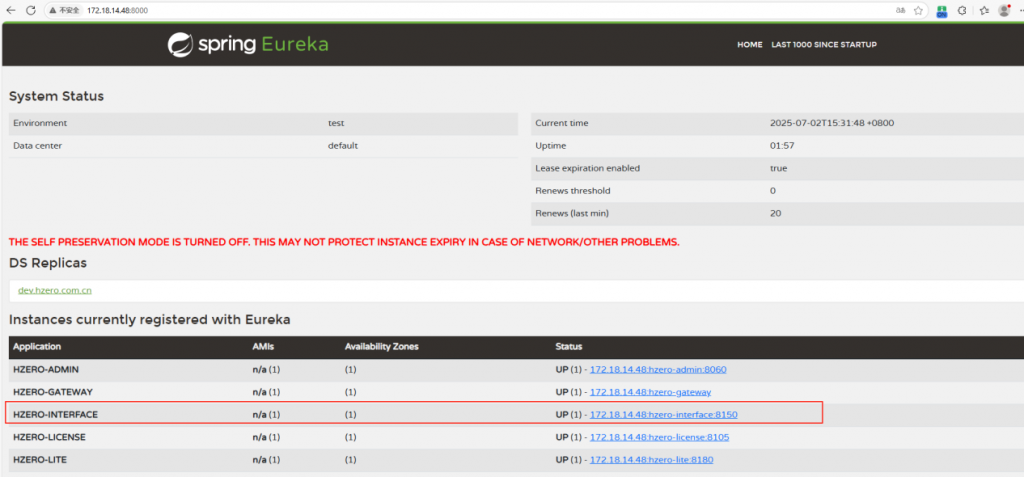Go to HOME in navigation bar
Viewport: 1024px width, 477px height.
(750, 45)
